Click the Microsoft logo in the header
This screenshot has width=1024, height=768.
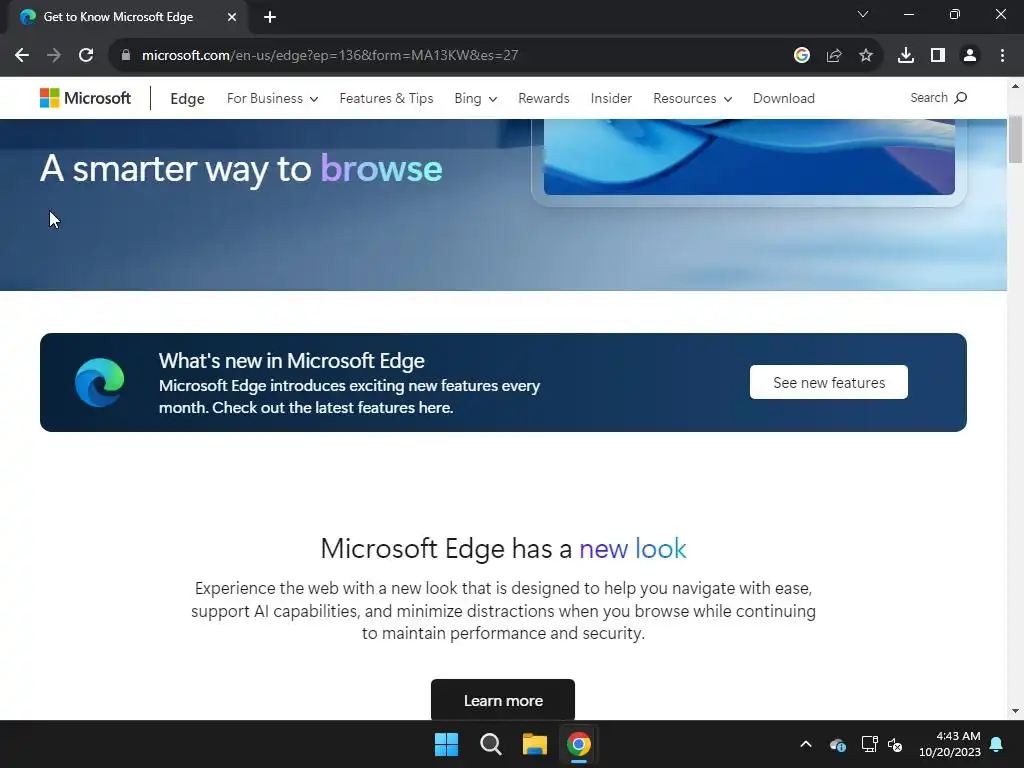pyautogui.click(x=86, y=98)
